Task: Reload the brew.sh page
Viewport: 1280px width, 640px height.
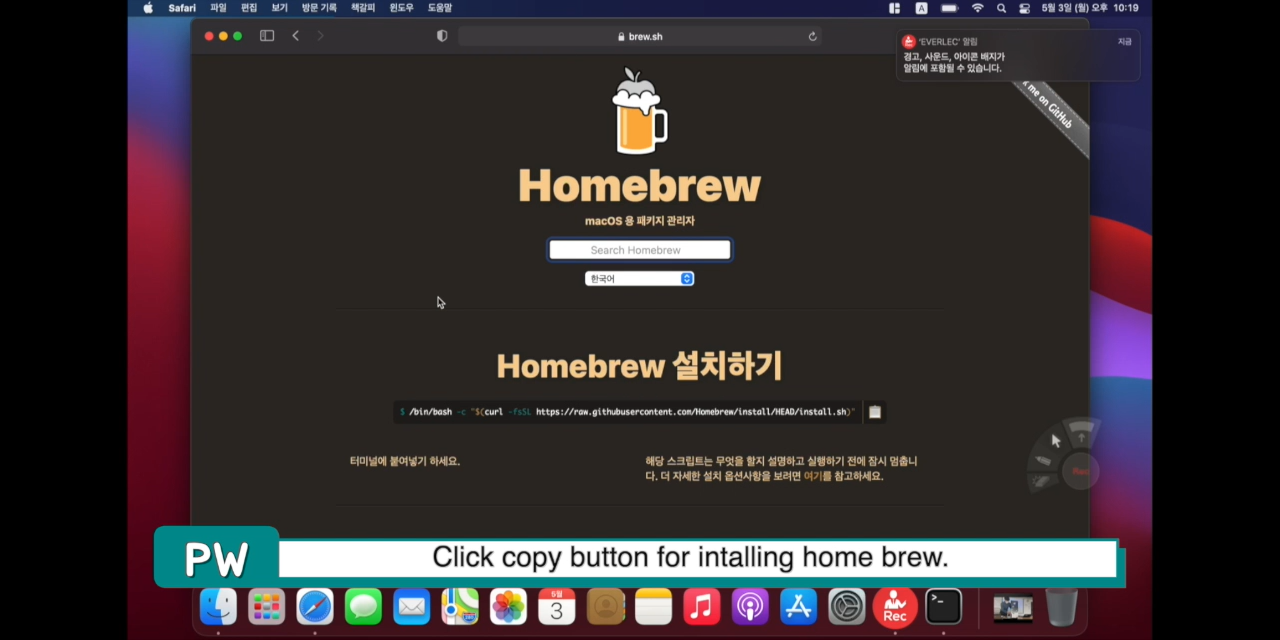Action: [813, 36]
